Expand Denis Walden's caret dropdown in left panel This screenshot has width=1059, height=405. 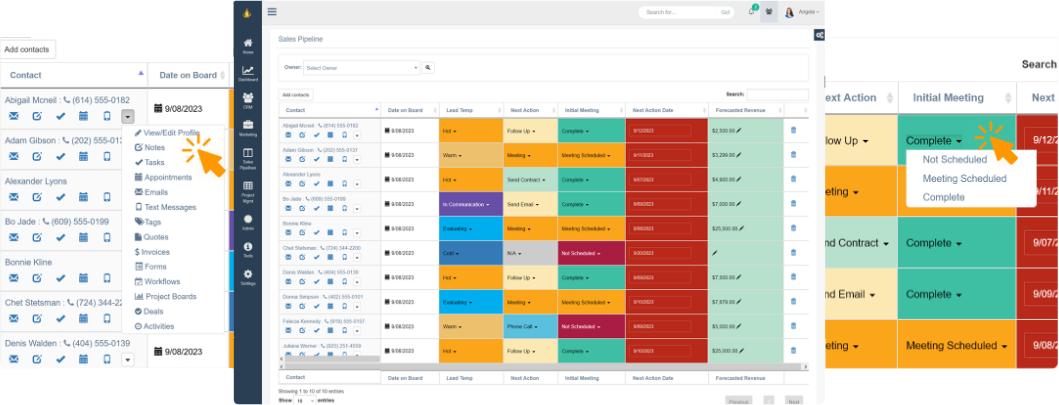128,360
